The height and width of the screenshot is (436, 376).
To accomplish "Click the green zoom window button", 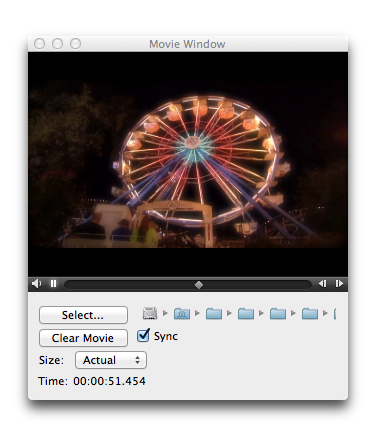I will (x=75, y=43).
